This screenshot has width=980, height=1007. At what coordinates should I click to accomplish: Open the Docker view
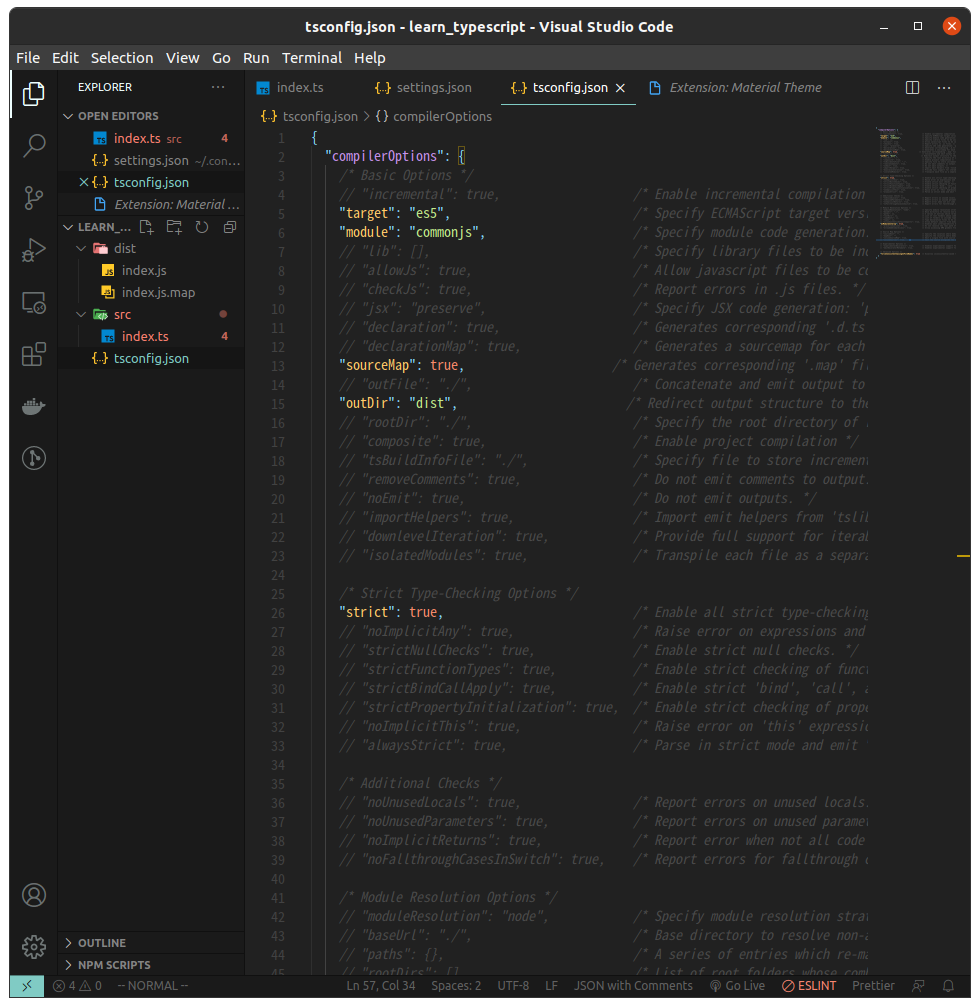click(33, 407)
